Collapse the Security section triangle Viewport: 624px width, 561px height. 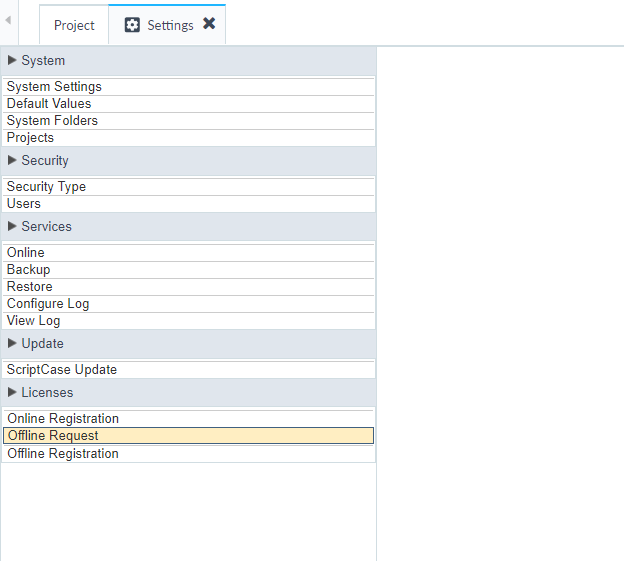pos(12,160)
